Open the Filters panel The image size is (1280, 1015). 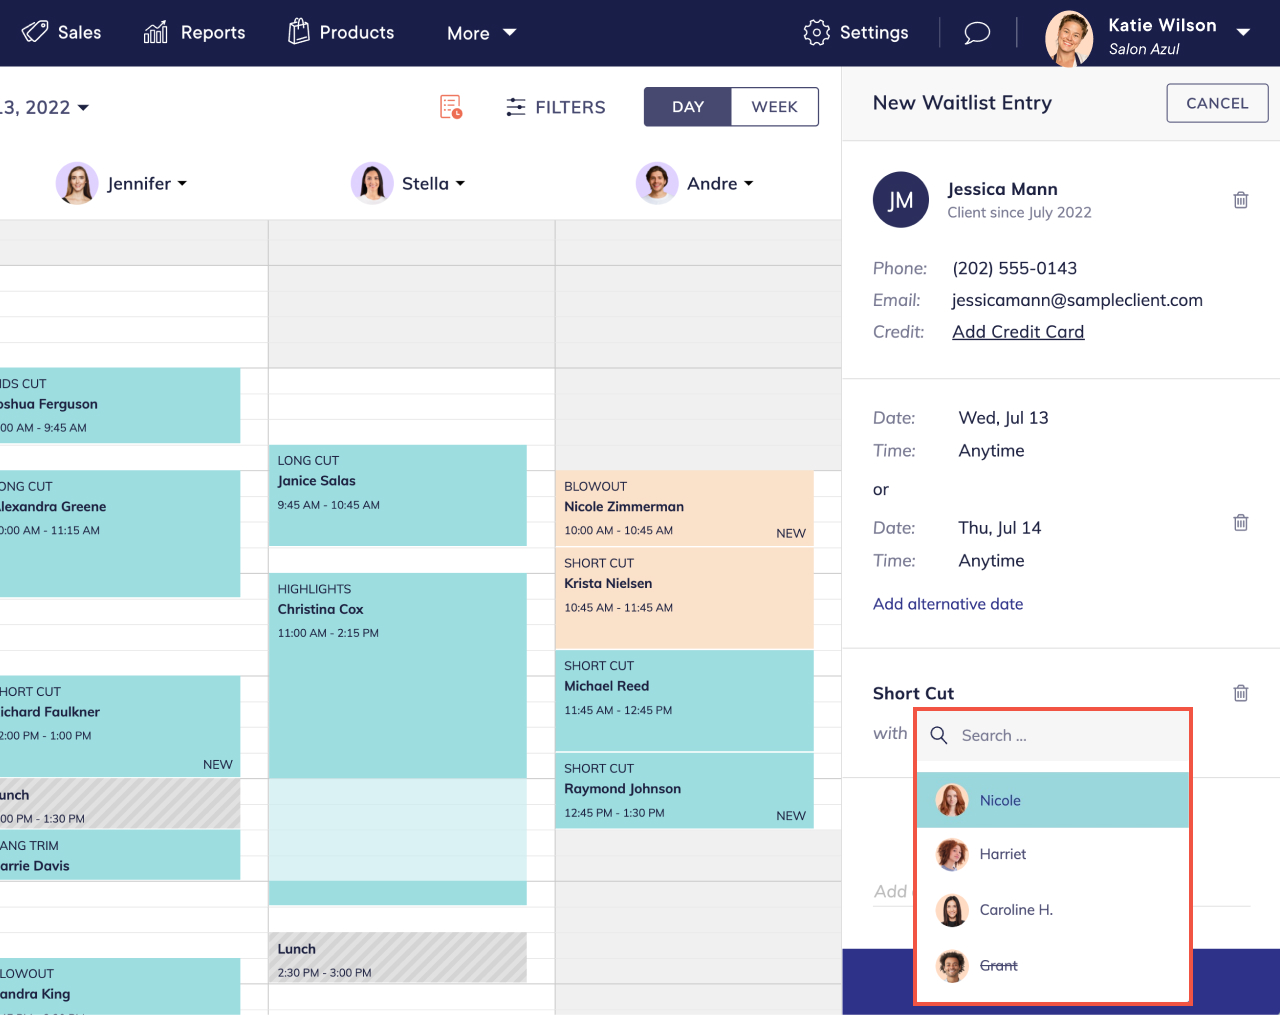pyautogui.click(x=555, y=107)
